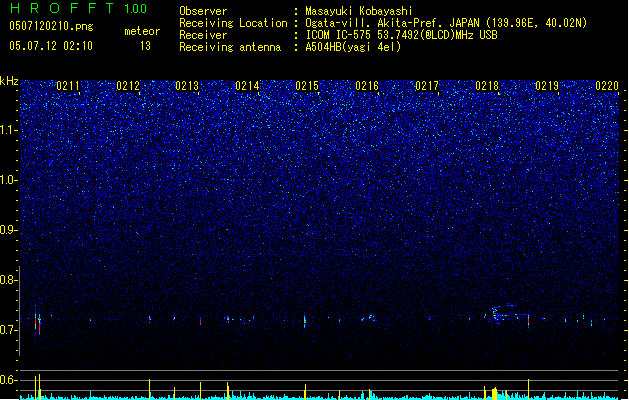Click the A504HB(yagi 4el) antenna text
The width and height of the screenshot is (629, 400).
[353, 47]
